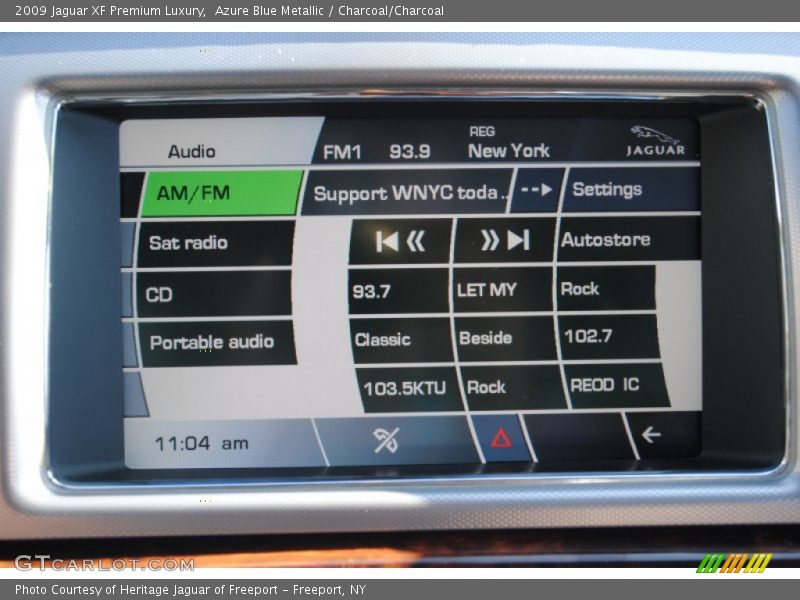Select the Rock preset above 102.7
Image resolution: width=800 pixels, height=600 pixels.
point(606,288)
